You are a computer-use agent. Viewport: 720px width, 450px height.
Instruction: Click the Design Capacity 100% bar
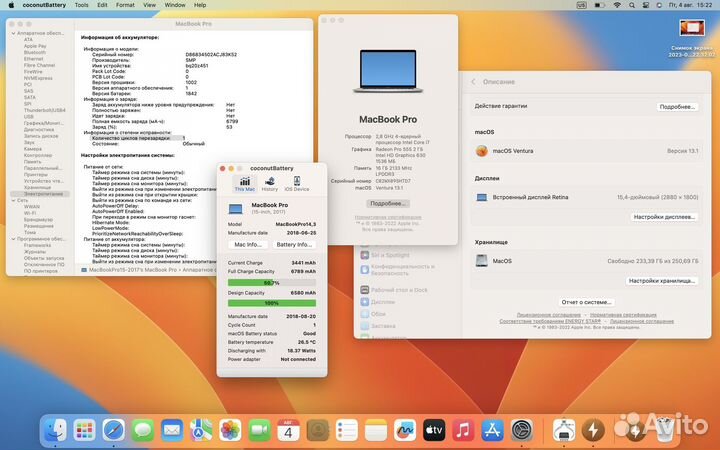pos(272,303)
